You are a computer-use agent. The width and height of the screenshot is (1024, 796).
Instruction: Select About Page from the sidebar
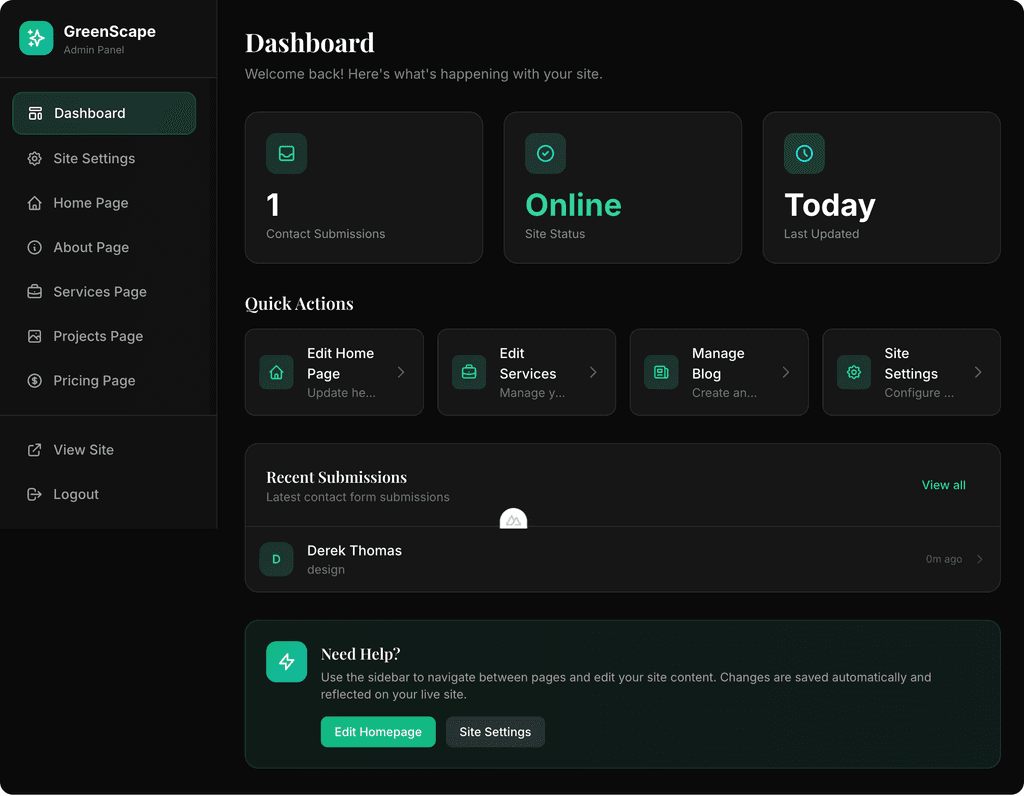click(x=91, y=247)
